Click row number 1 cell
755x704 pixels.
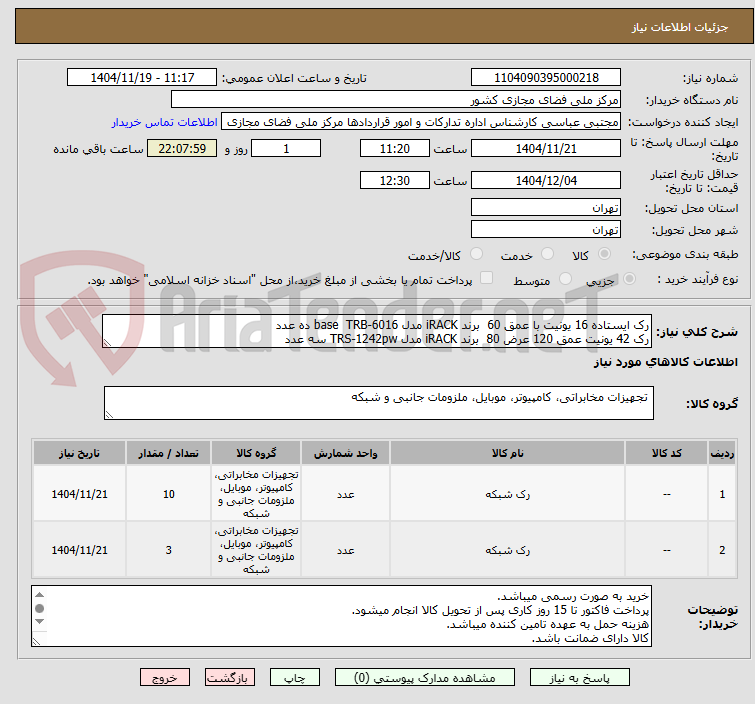722,494
